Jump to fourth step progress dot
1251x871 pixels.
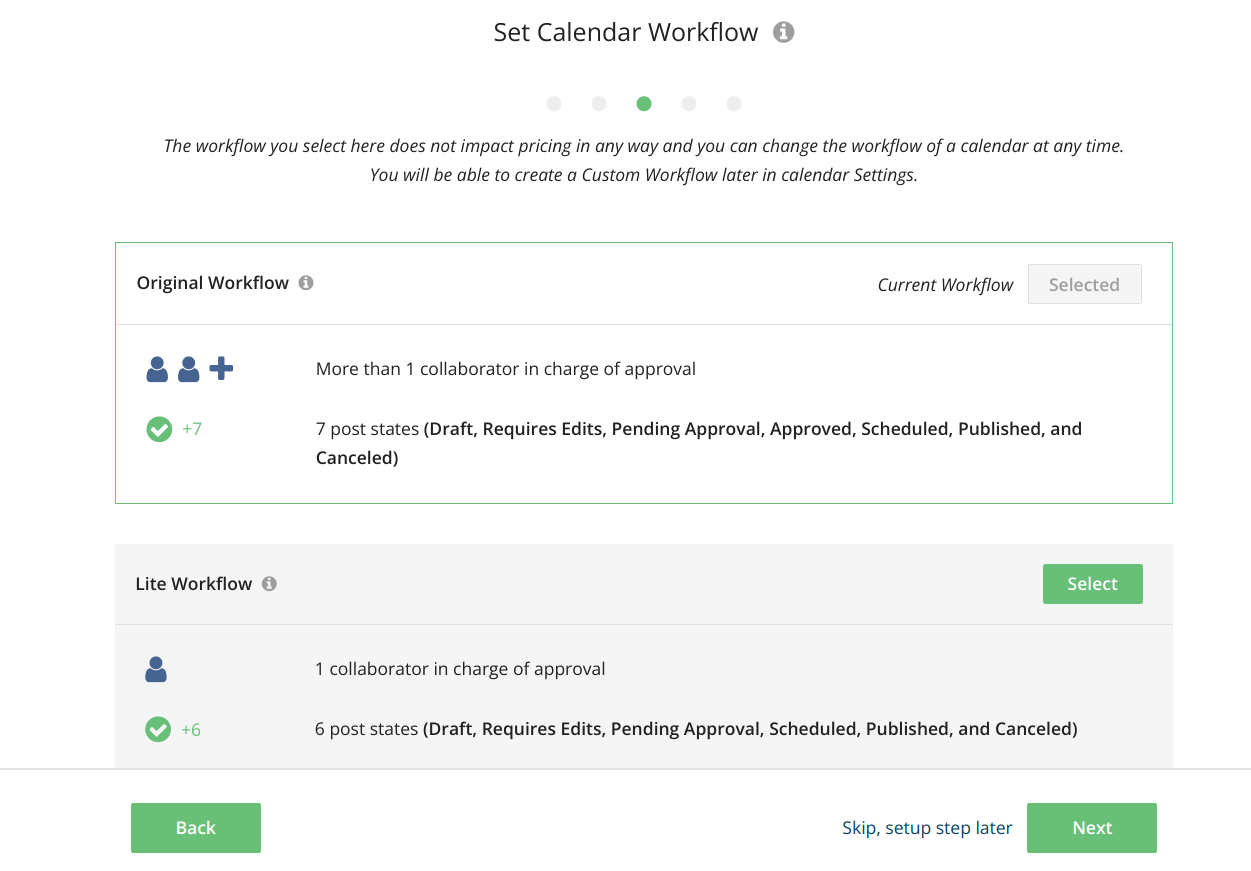pyautogui.click(x=689, y=104)
